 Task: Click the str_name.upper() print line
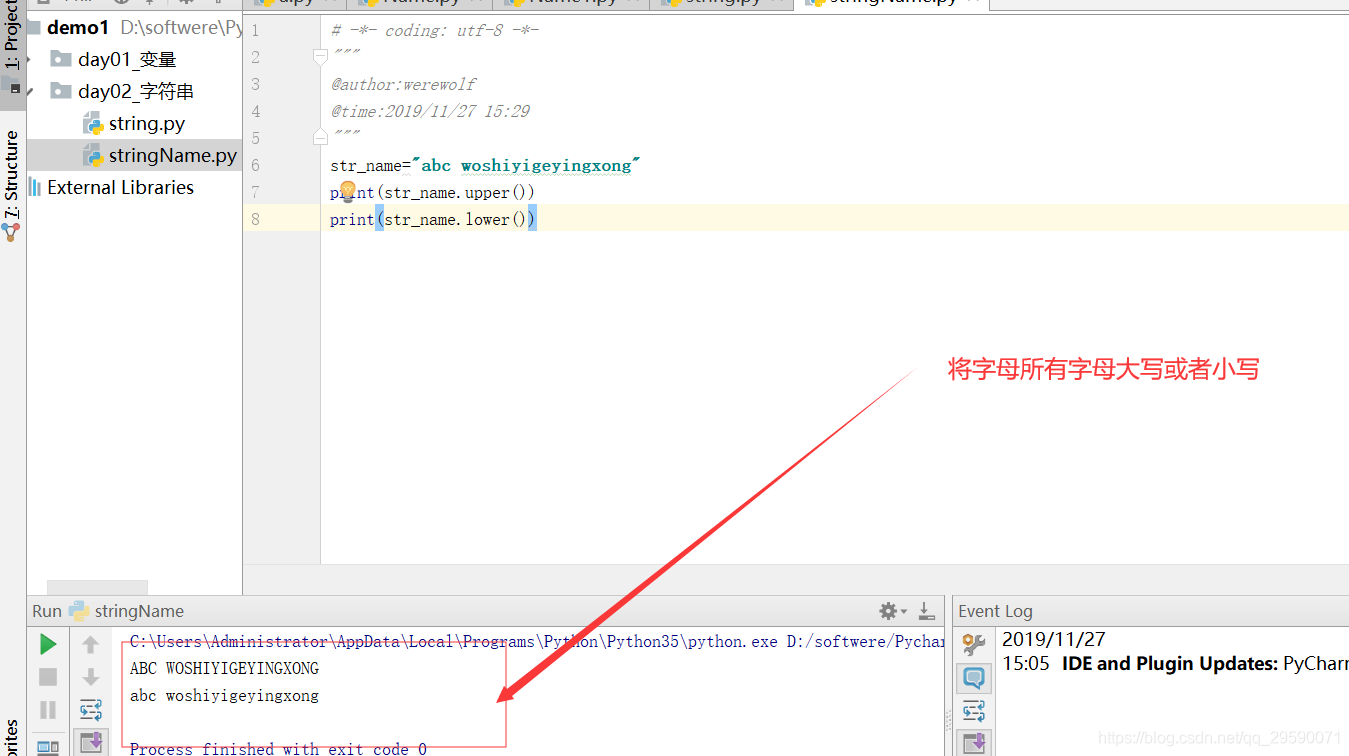point(432,192)
